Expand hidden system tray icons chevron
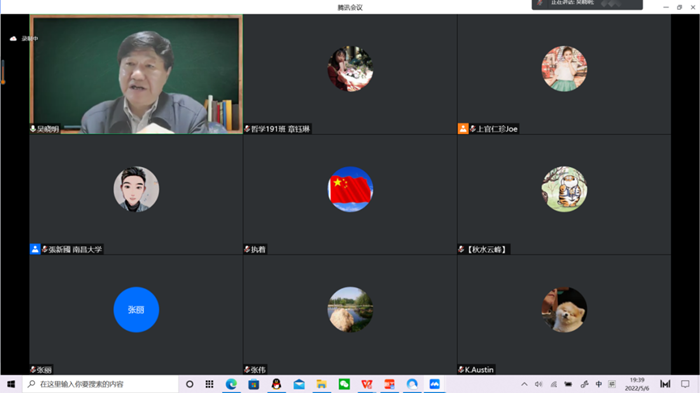 coord(524,384)
